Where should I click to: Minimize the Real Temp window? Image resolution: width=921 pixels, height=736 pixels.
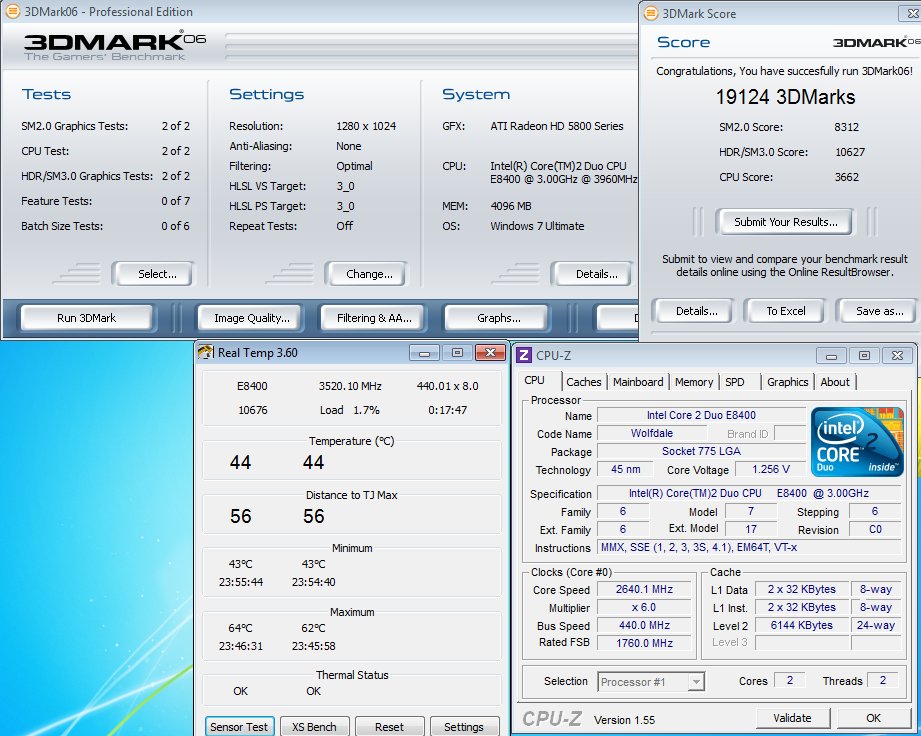click(424, 352)
